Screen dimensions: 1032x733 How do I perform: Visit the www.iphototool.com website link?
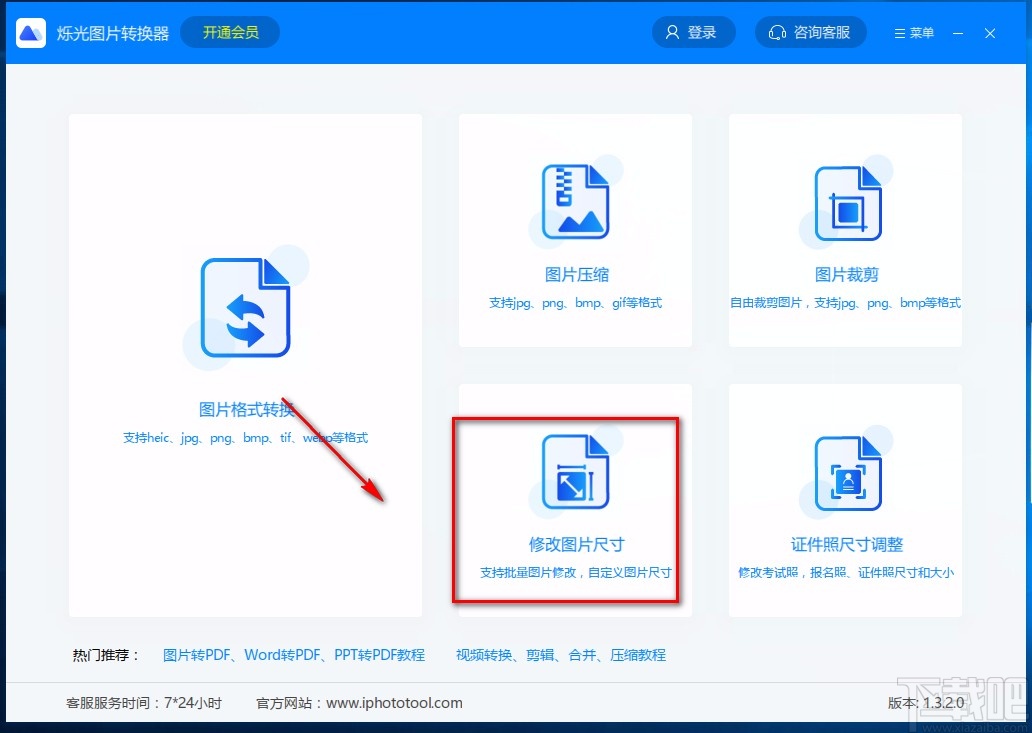[394, 702]
